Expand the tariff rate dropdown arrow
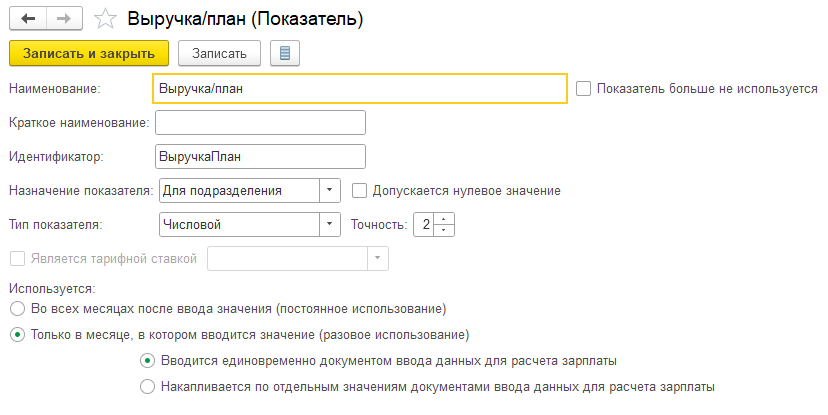 (x=377, y=258)
